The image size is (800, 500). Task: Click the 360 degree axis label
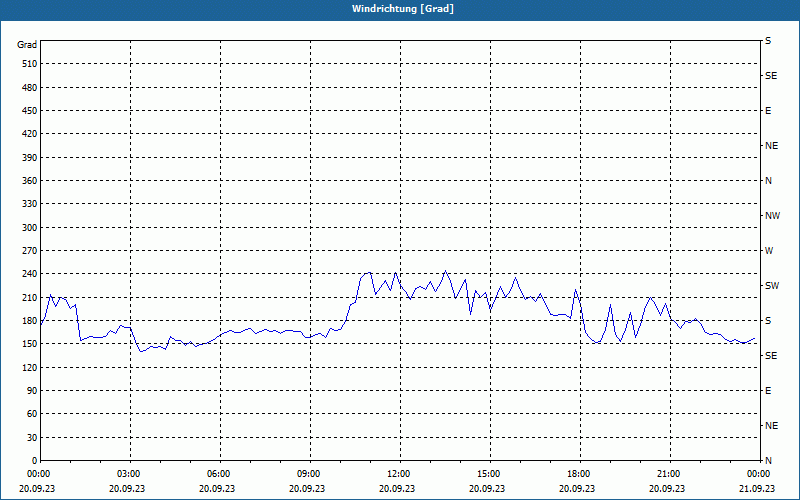click(x=30, y=181)
